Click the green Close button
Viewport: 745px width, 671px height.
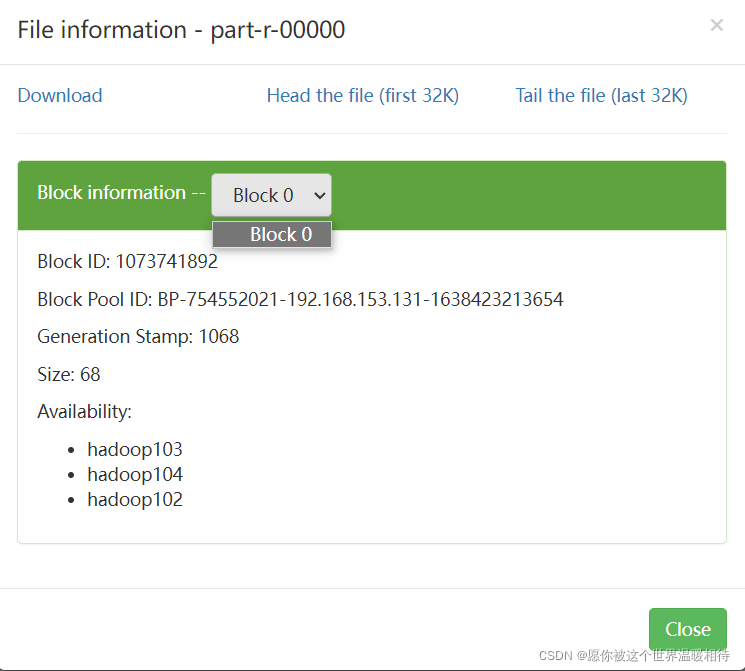point(688,629)
